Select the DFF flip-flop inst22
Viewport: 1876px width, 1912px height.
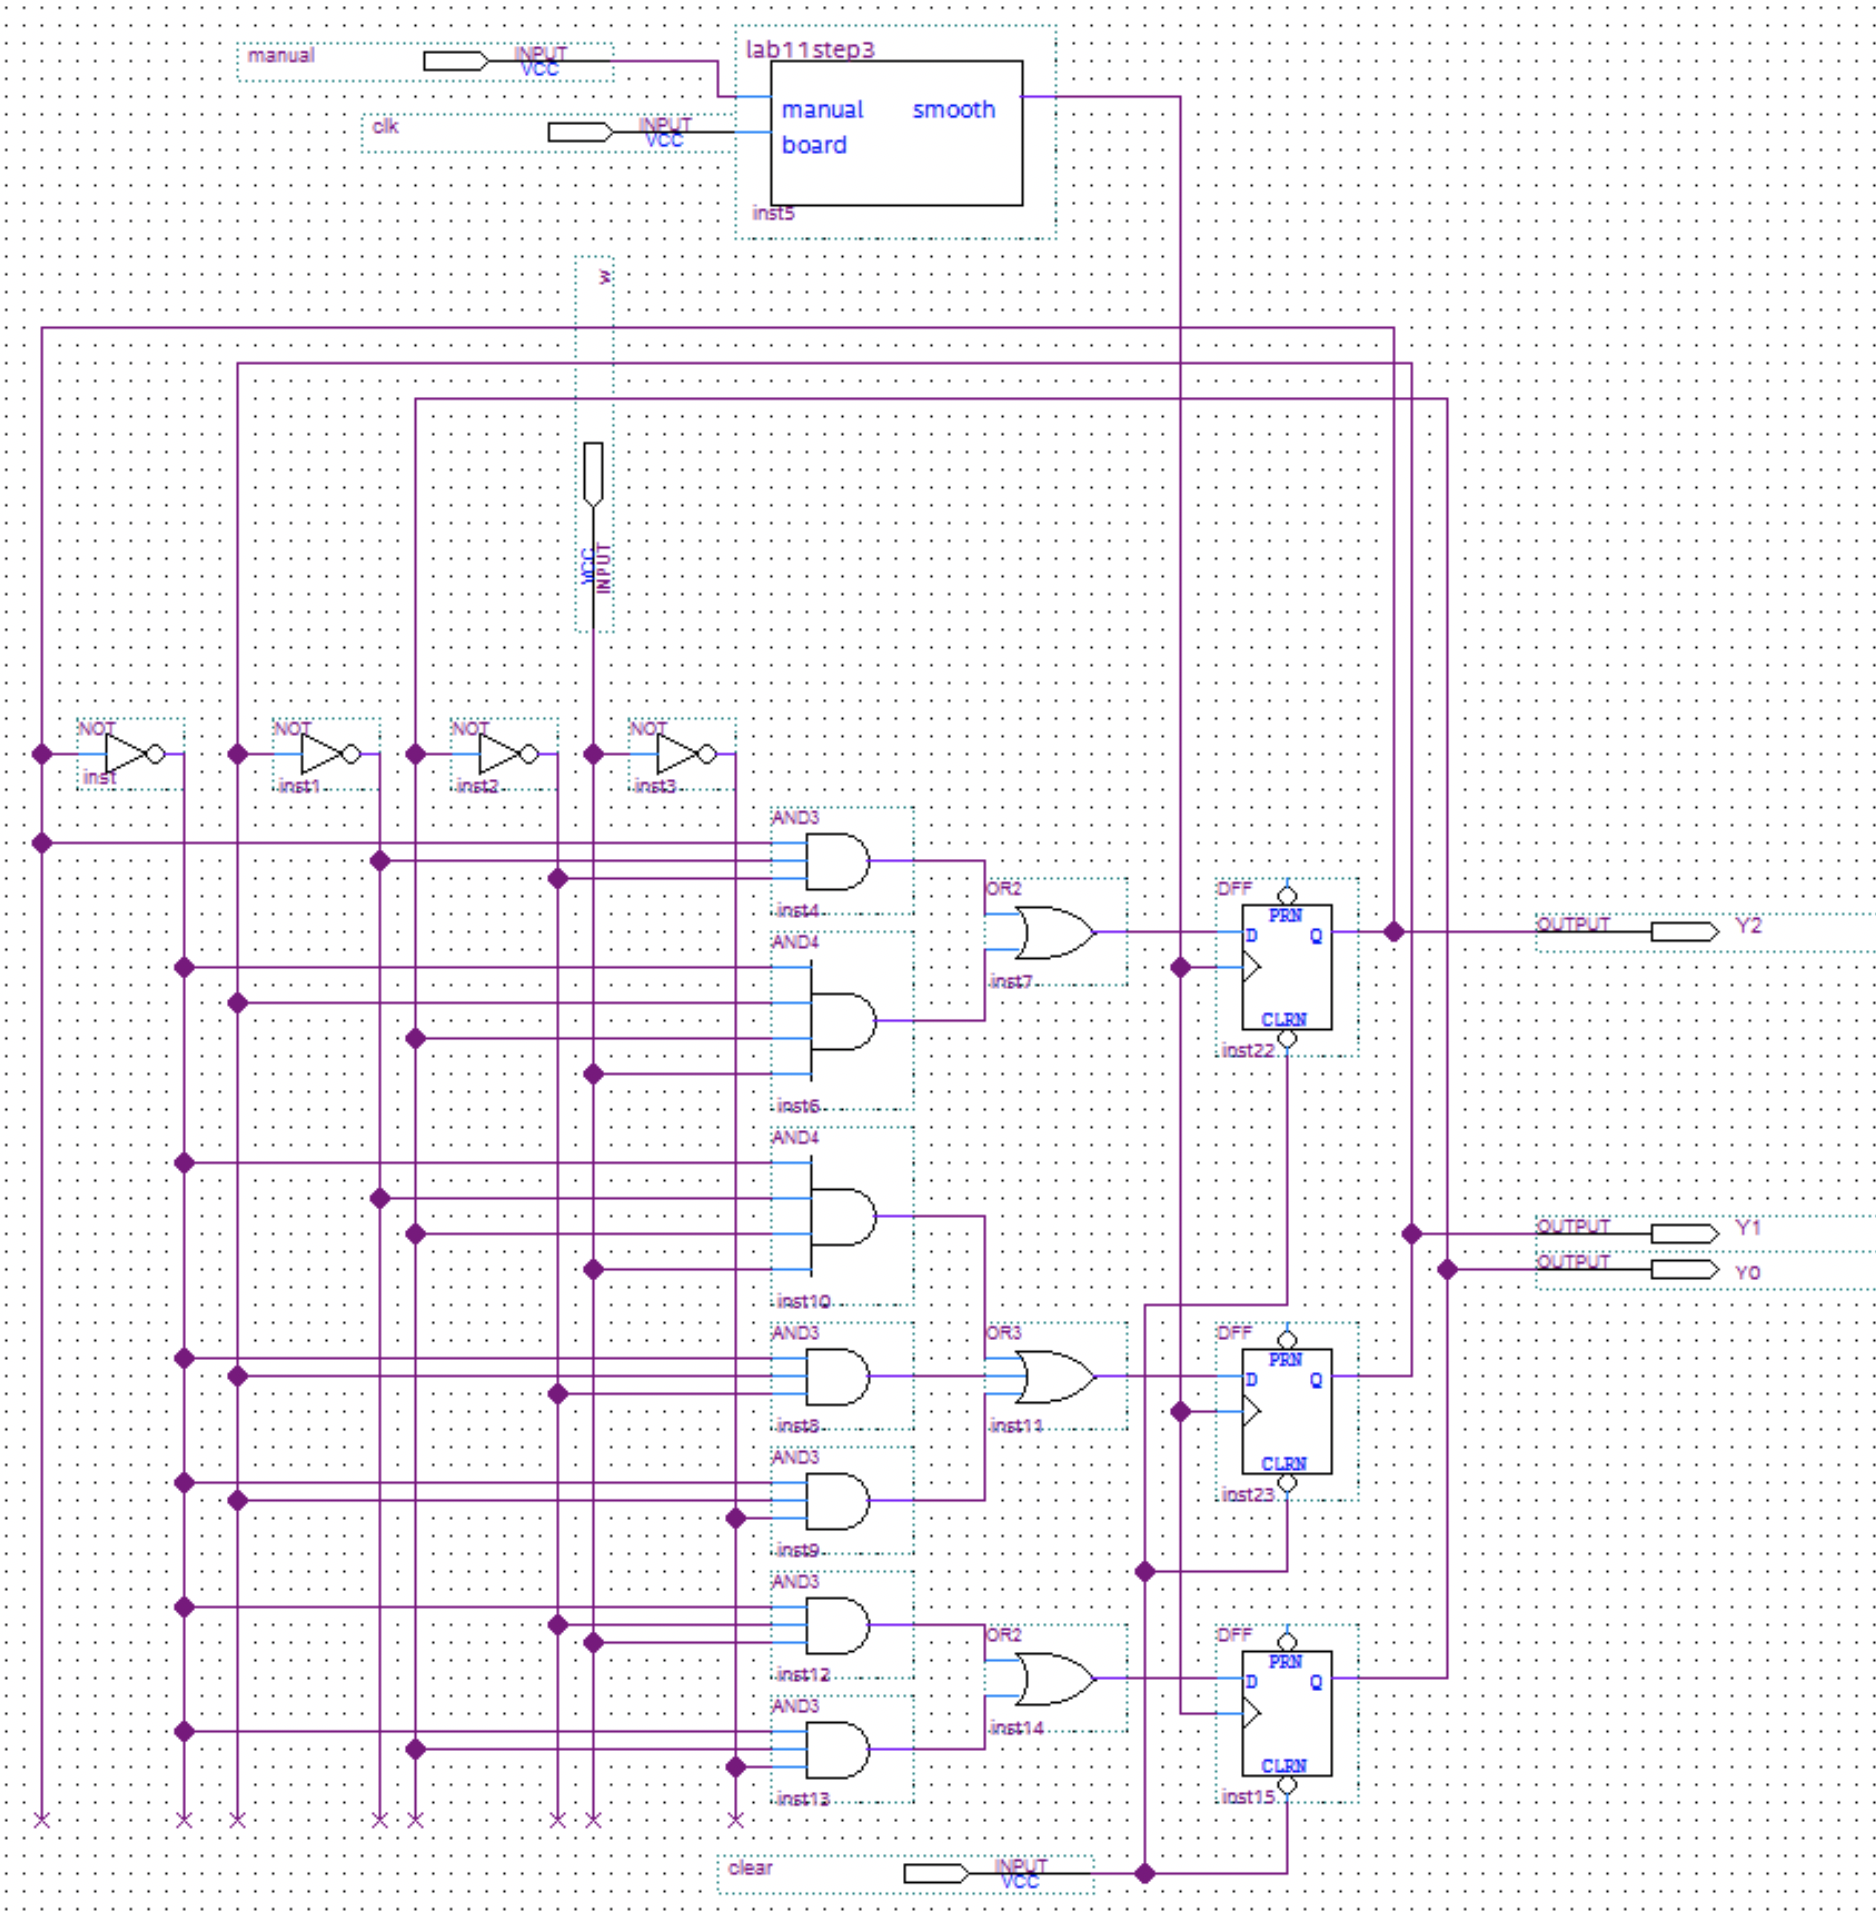point(1286,967)
